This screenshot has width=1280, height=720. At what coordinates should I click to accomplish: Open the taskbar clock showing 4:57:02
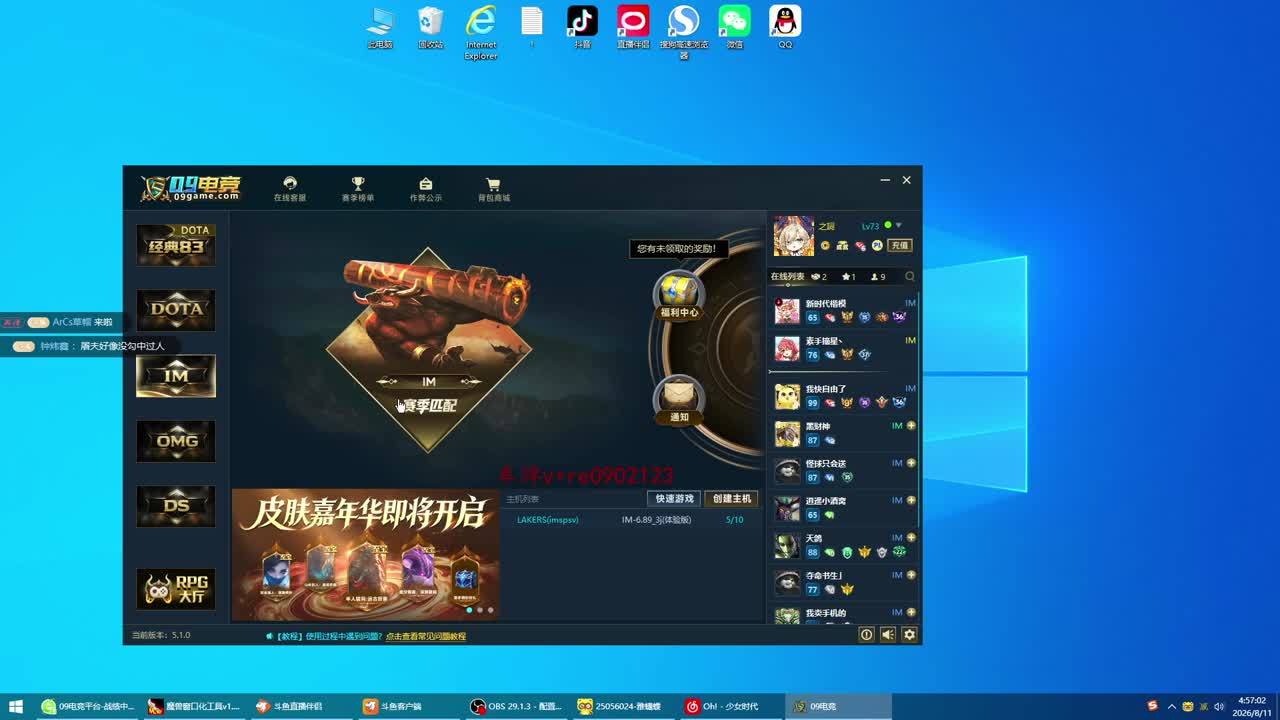[x=1252, y=706]
